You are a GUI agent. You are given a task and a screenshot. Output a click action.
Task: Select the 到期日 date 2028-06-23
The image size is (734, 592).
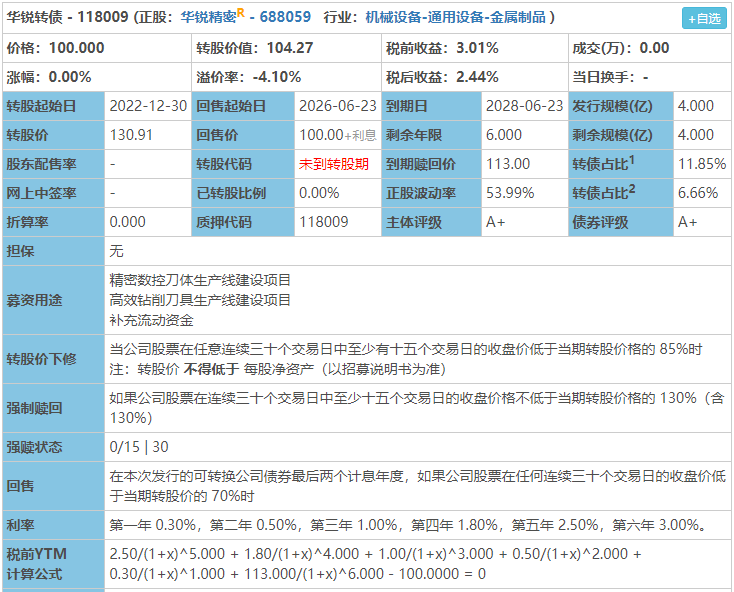(524, 106)
